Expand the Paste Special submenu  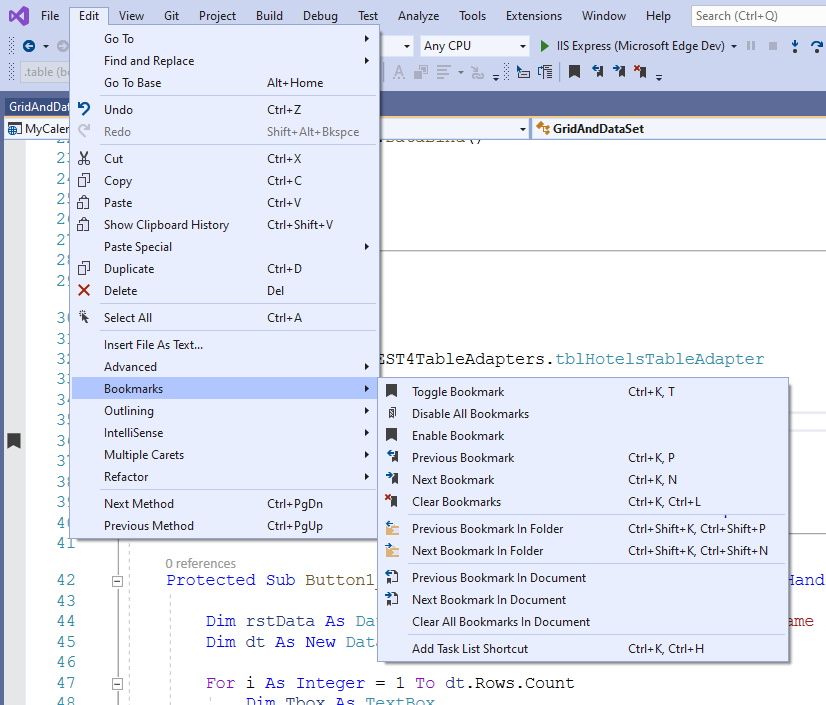click(225, 247)
